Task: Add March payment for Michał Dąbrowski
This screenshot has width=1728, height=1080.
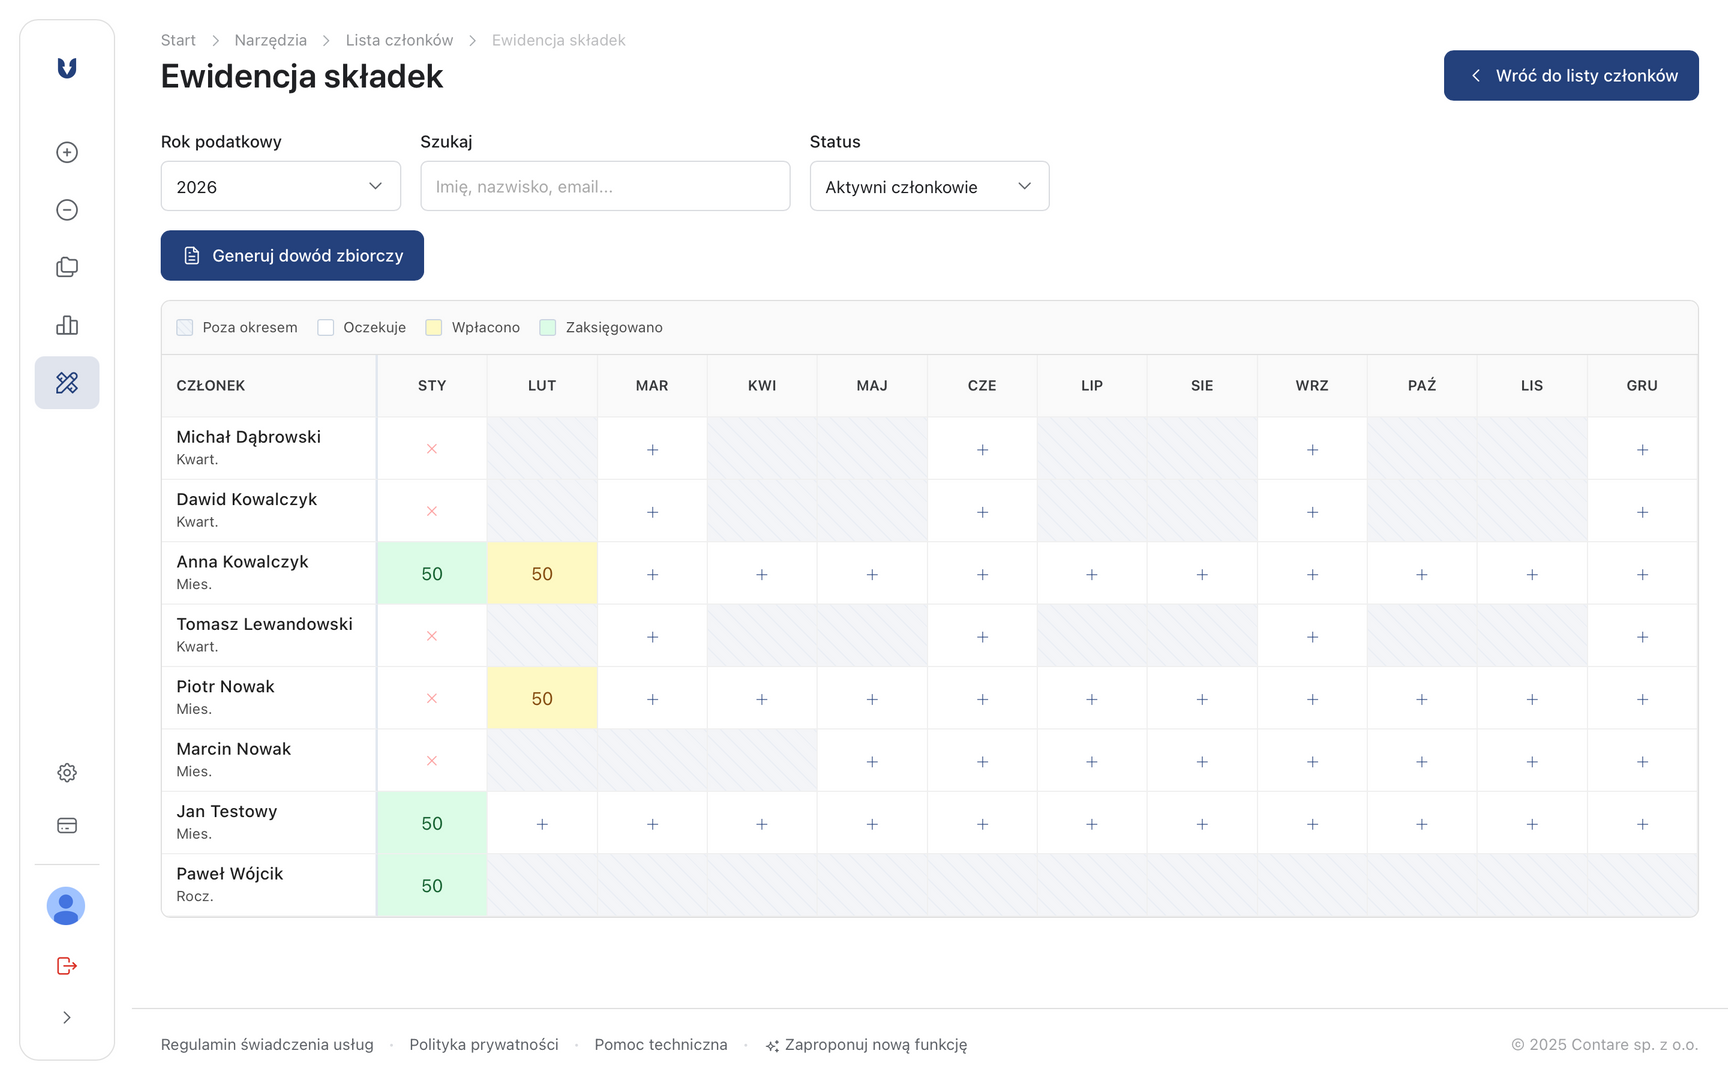Action: point(652,450)
